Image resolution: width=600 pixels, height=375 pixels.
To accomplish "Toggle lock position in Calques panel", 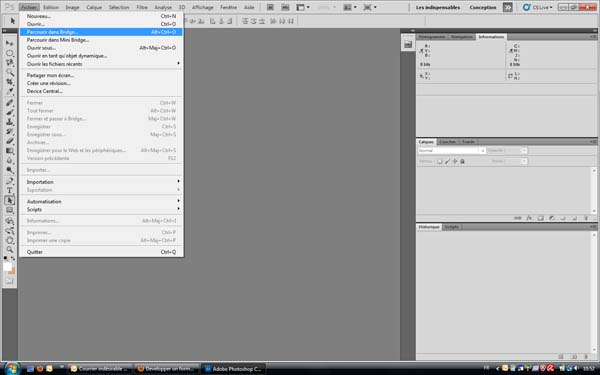I will click(455, 161).
